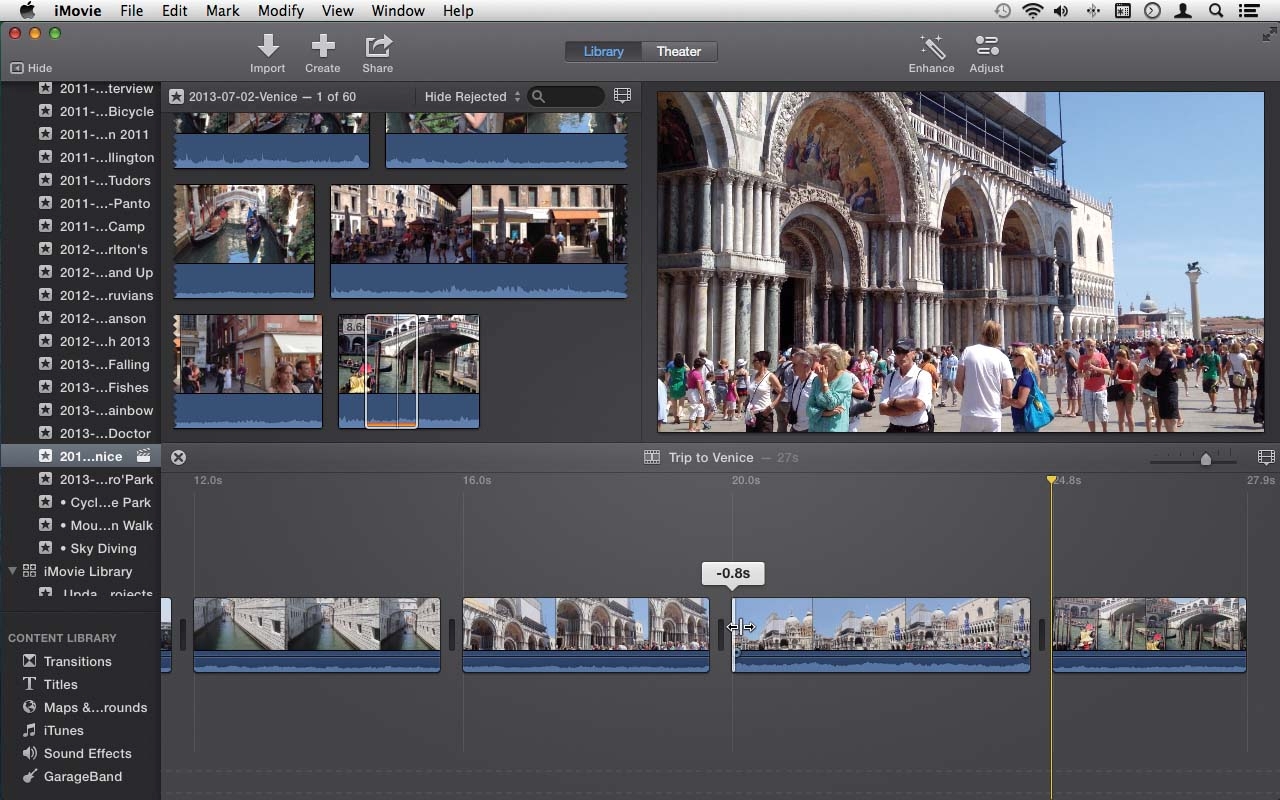The image size is (1280, 800).
Task: Click the timeline filmstrip appearance icon
Action: pyautogui.click(x=1266, y=457)
